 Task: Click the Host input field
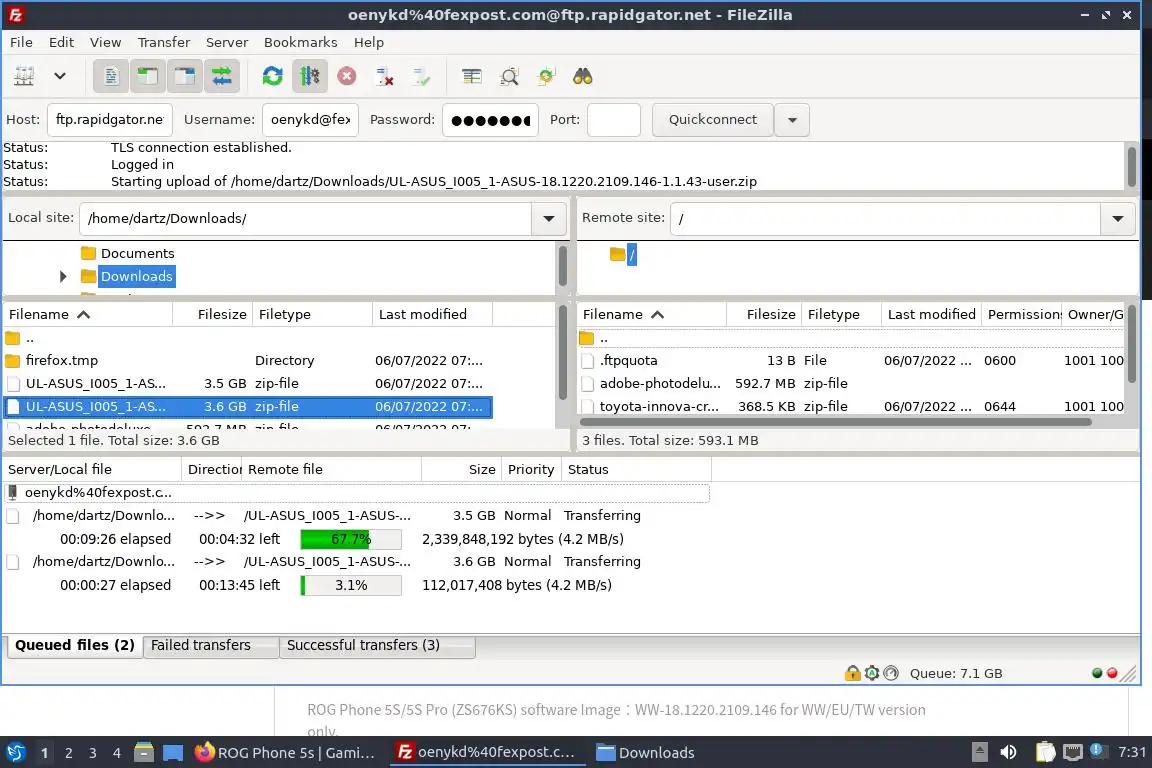(x=109, y=120)
